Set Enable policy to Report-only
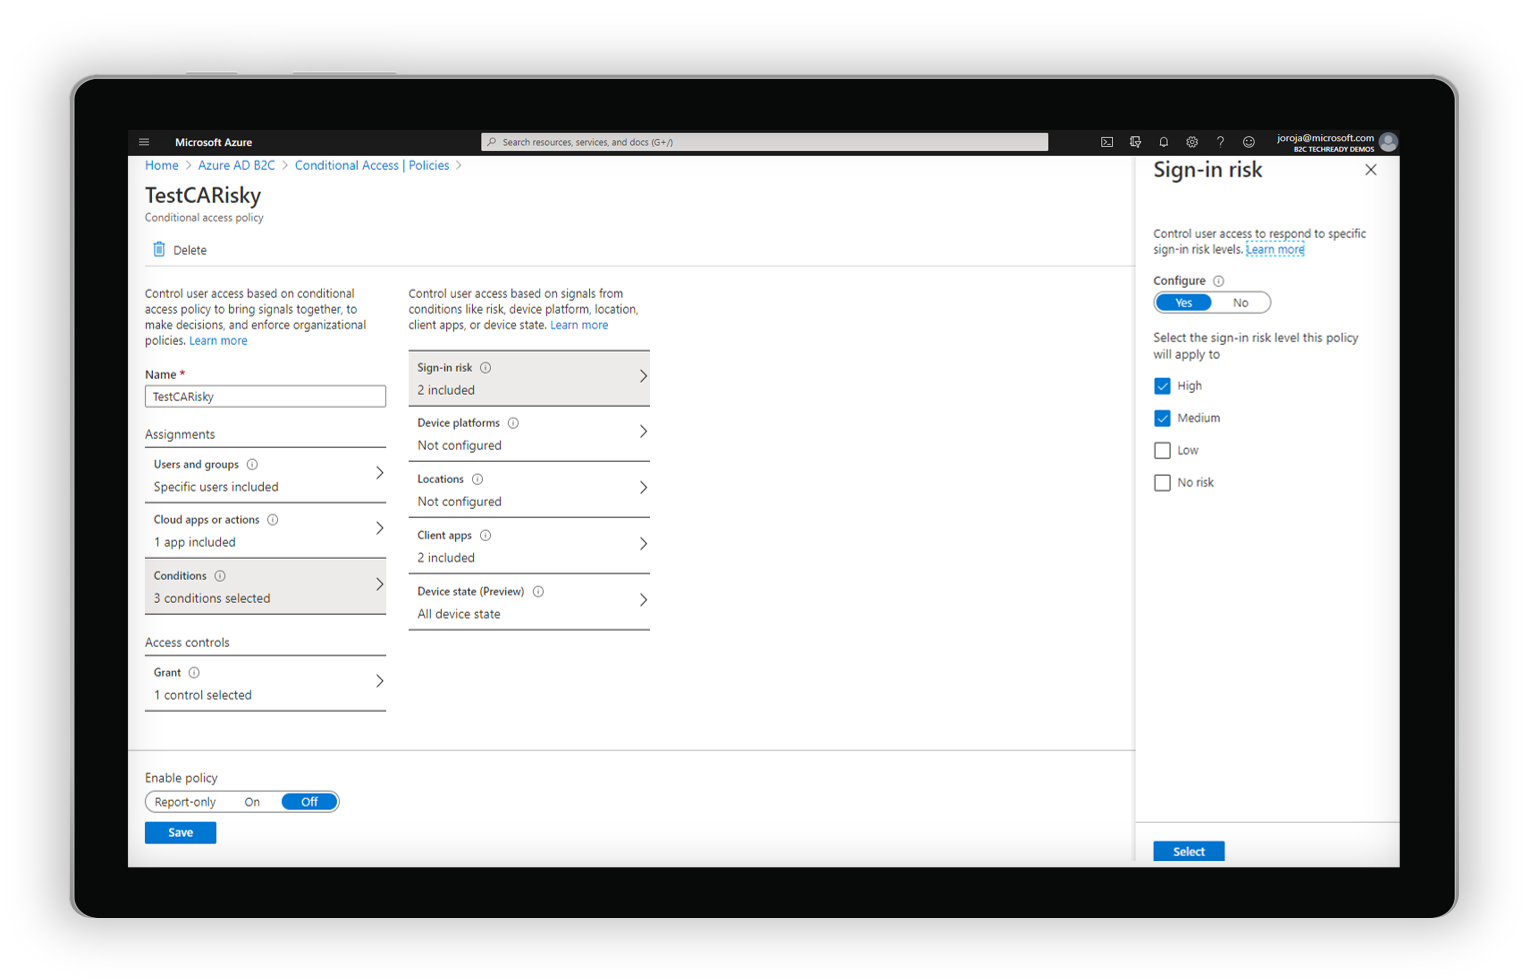The image size is (1526, 979). [x=185, y=801]
